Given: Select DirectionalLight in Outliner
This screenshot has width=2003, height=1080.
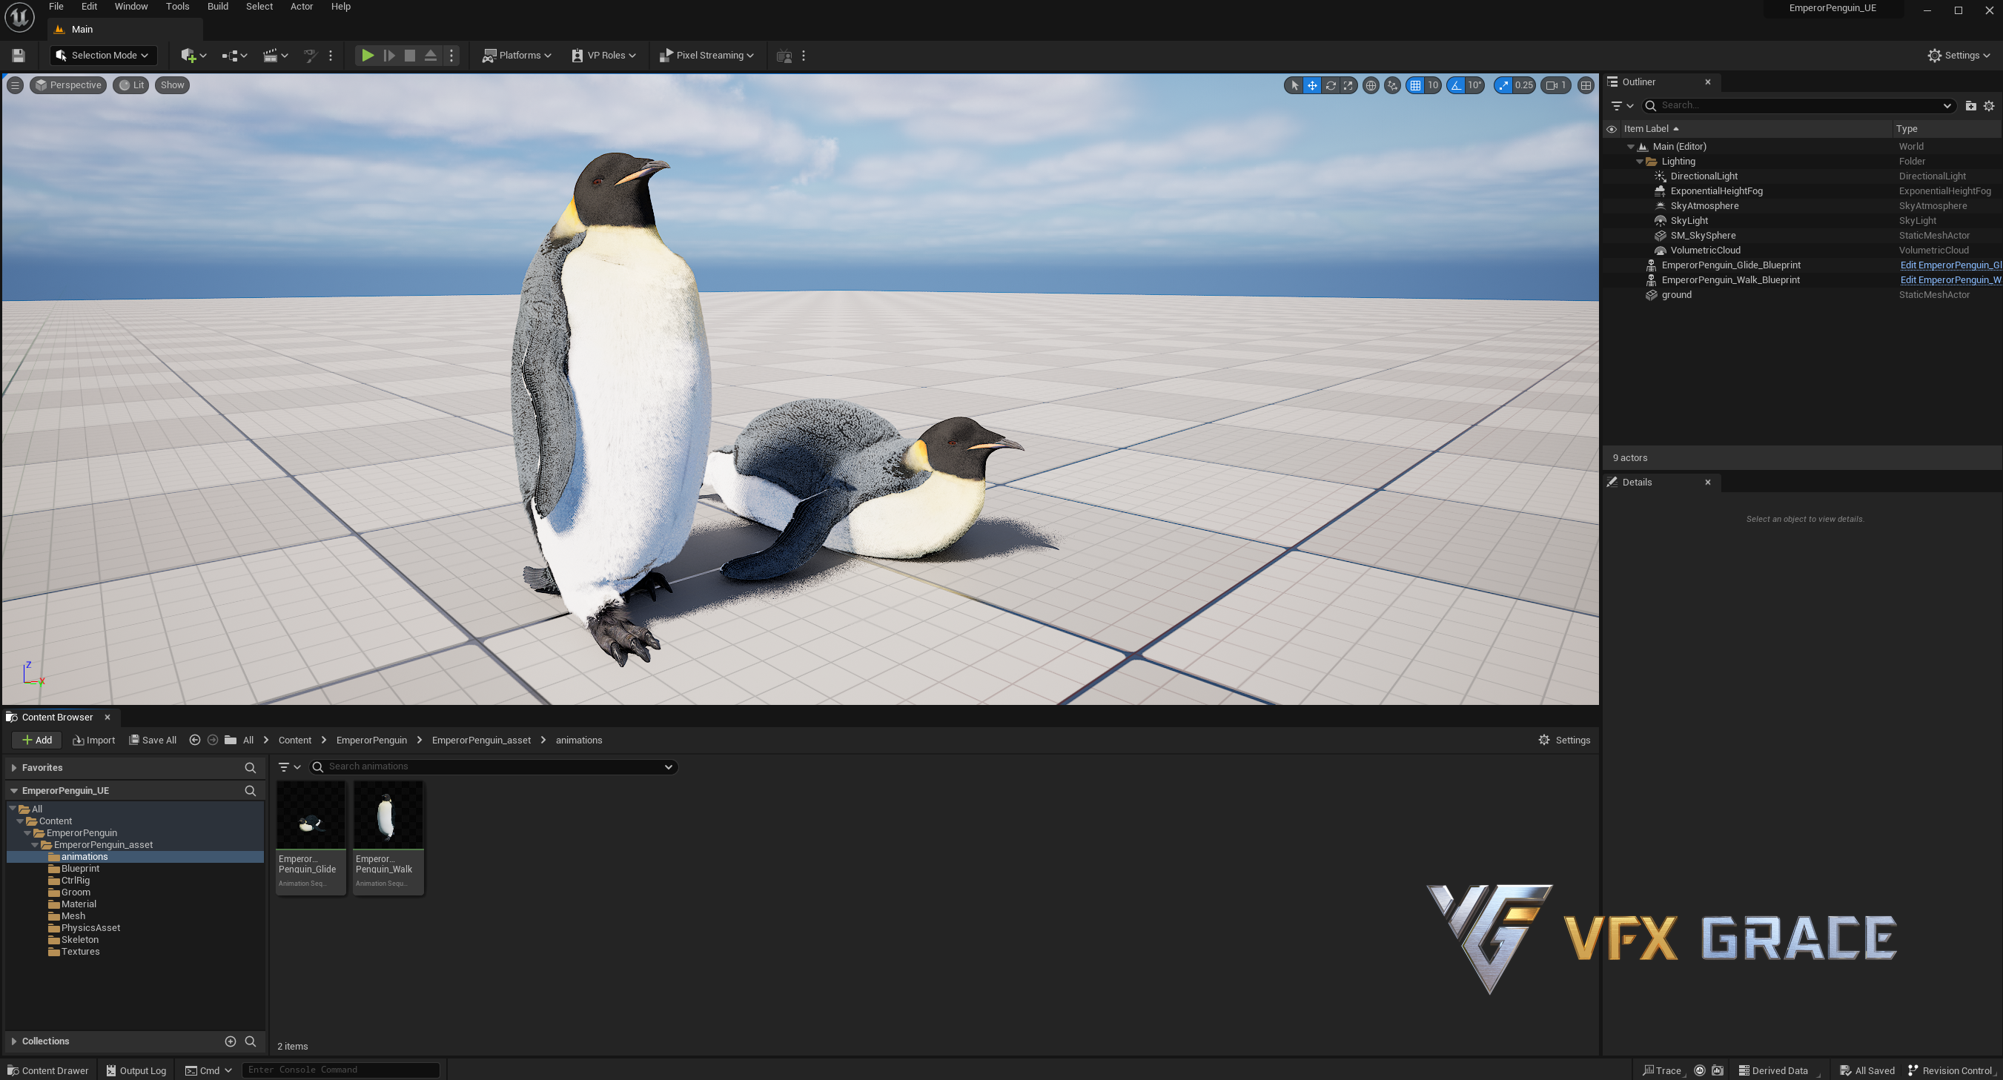Looking at the screenshot, I should pyautogui.click(x=1704, y=176).
